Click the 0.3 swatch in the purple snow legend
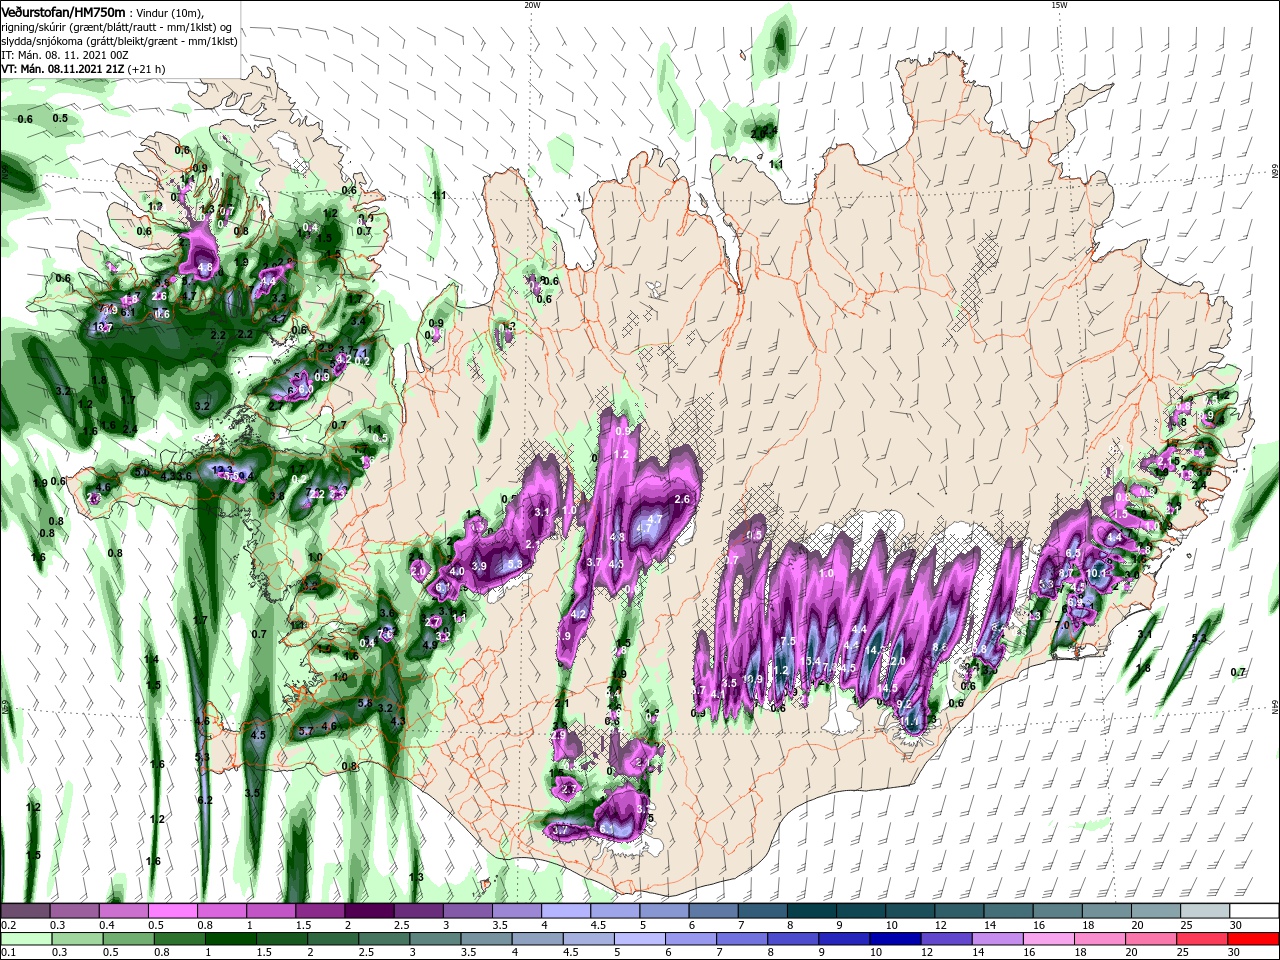This screenshot has height=960, width=1280. click(x=74, y=910)
